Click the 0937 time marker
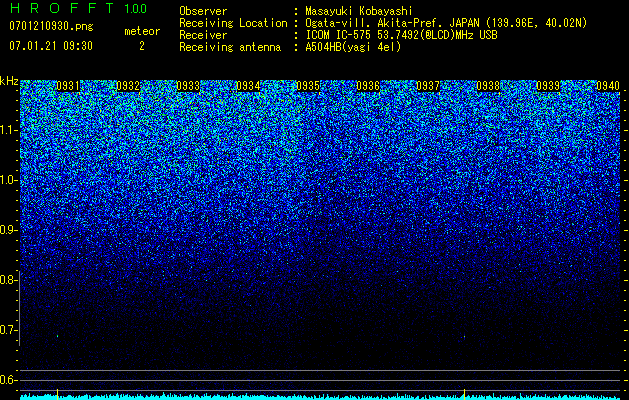Image resolution: width=629 pixels, height=400 pixels. coord(428,86)
